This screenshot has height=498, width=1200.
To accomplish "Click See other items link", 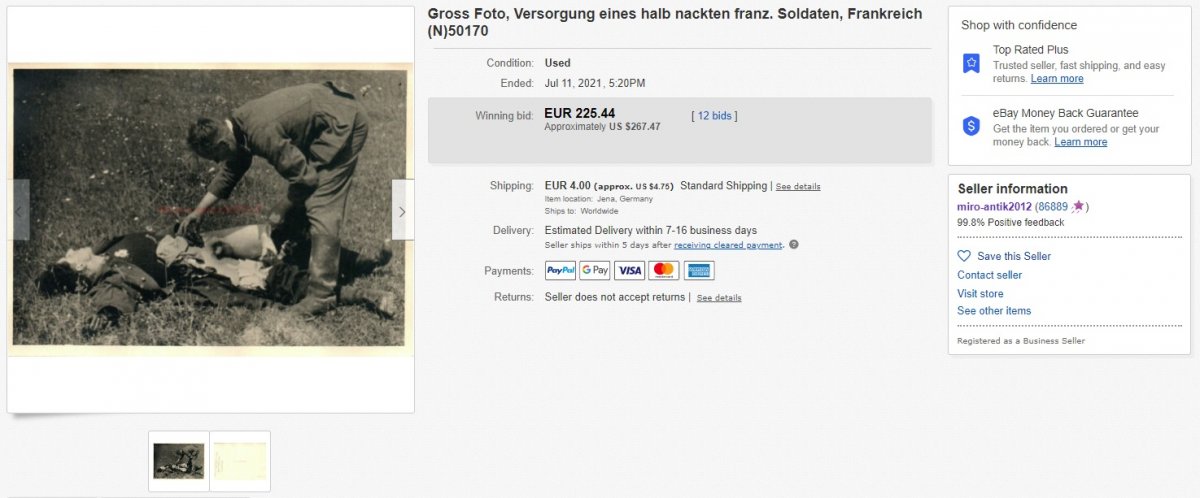I will point(994,311).
